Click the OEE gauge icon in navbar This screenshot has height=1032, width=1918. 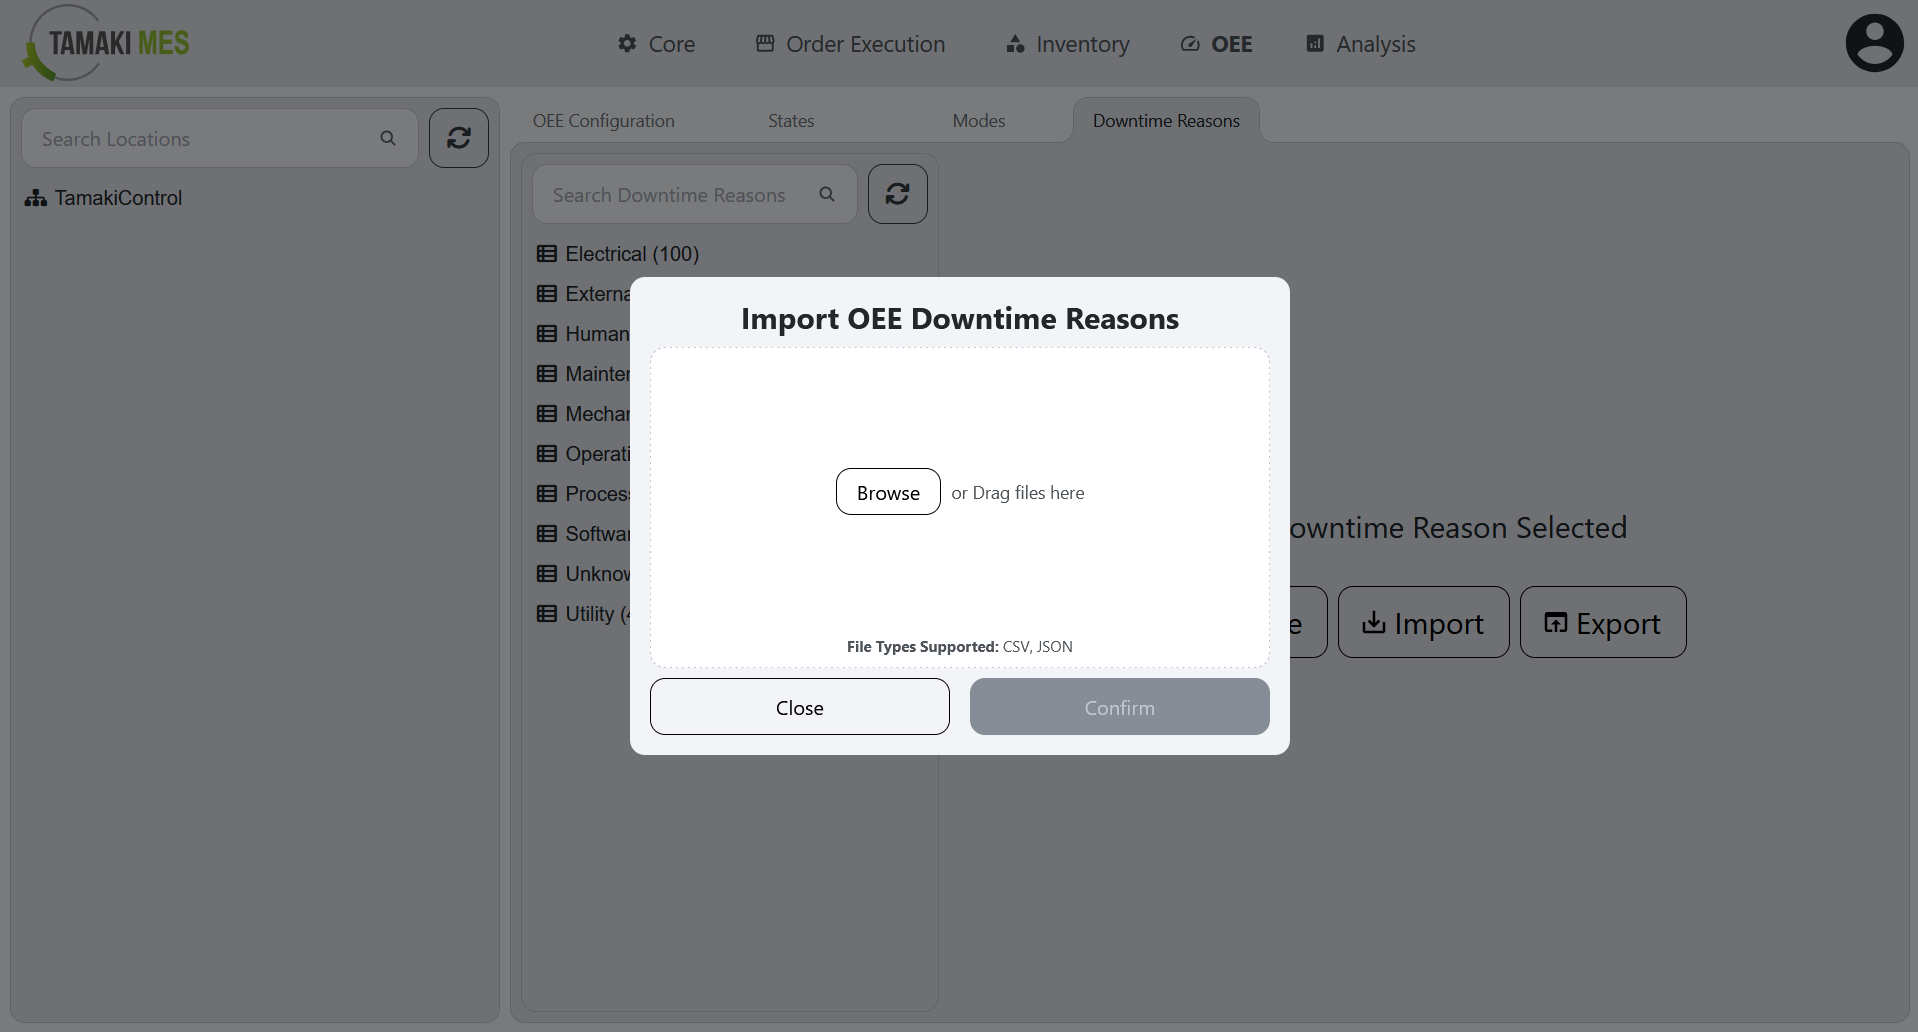point(1189,44)
